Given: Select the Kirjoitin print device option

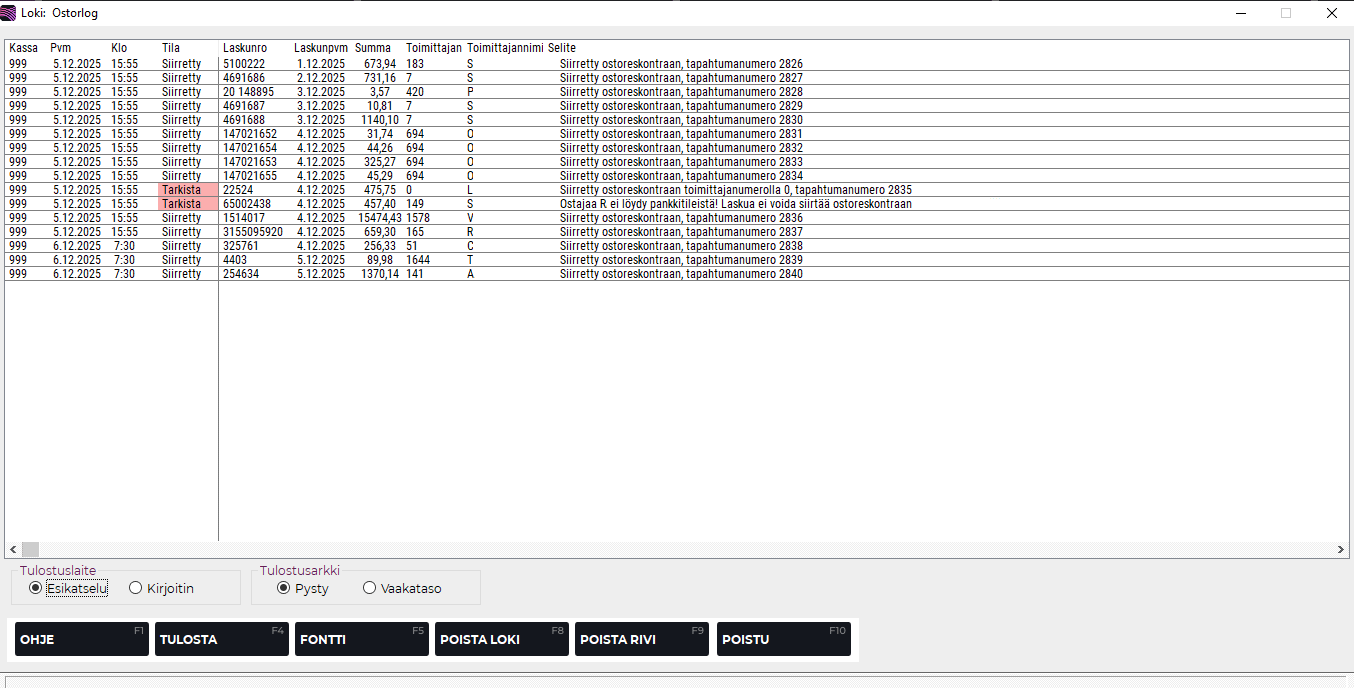Looking at the screenshot, I should [x=136, y=588].
